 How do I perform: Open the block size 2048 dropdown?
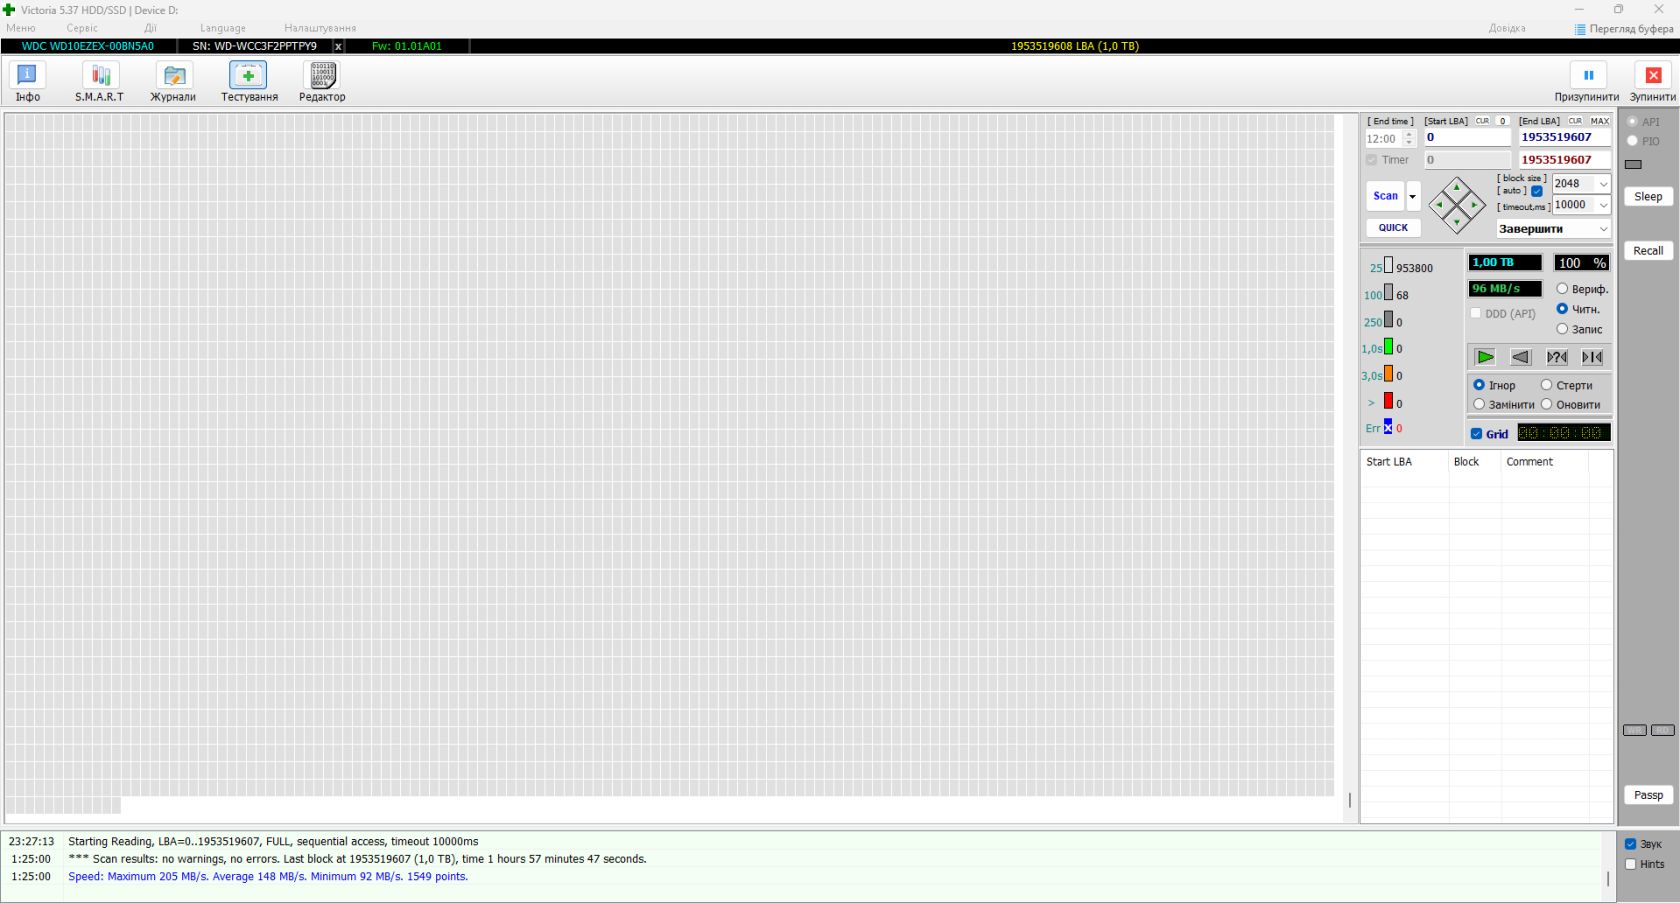(1603, 184)
